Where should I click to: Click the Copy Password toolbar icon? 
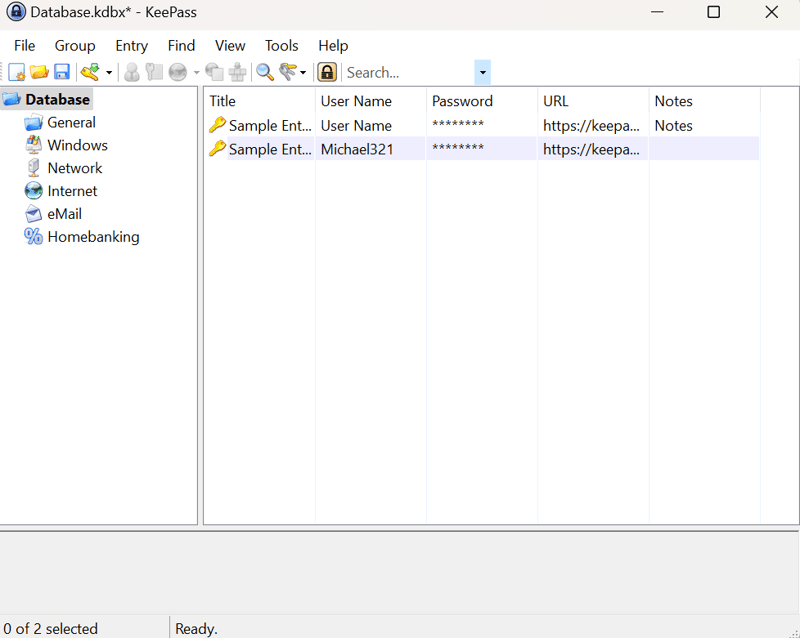pyautogui.click(x=154, y=72)
